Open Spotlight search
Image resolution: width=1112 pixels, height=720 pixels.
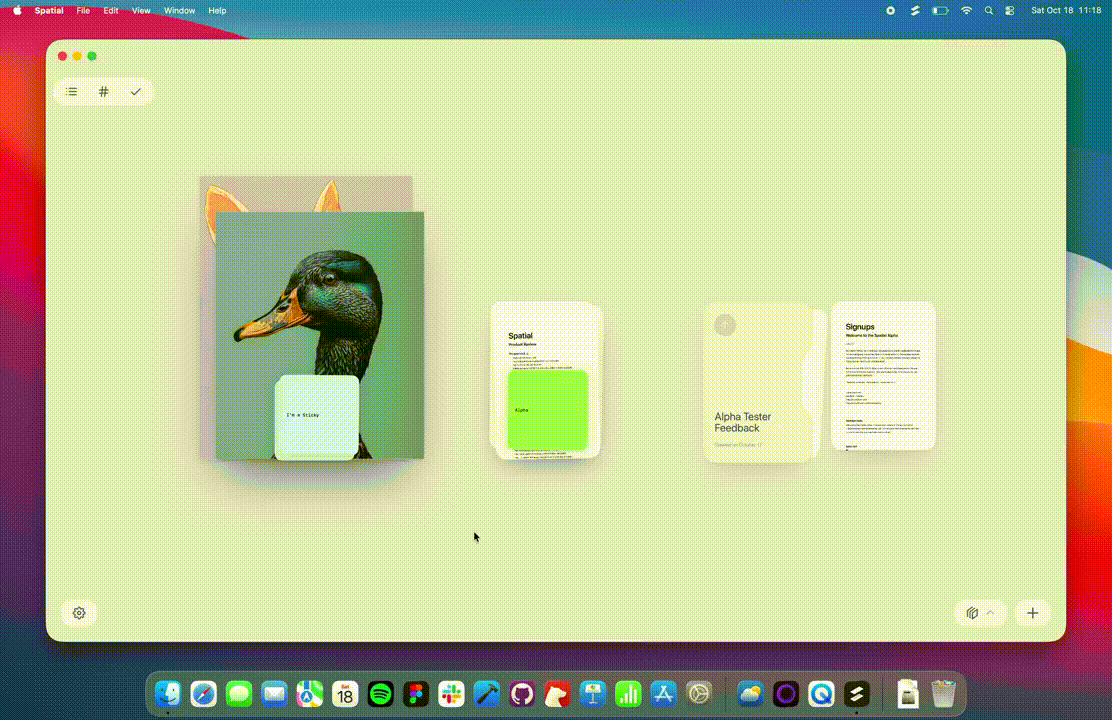tap(988, 11)
